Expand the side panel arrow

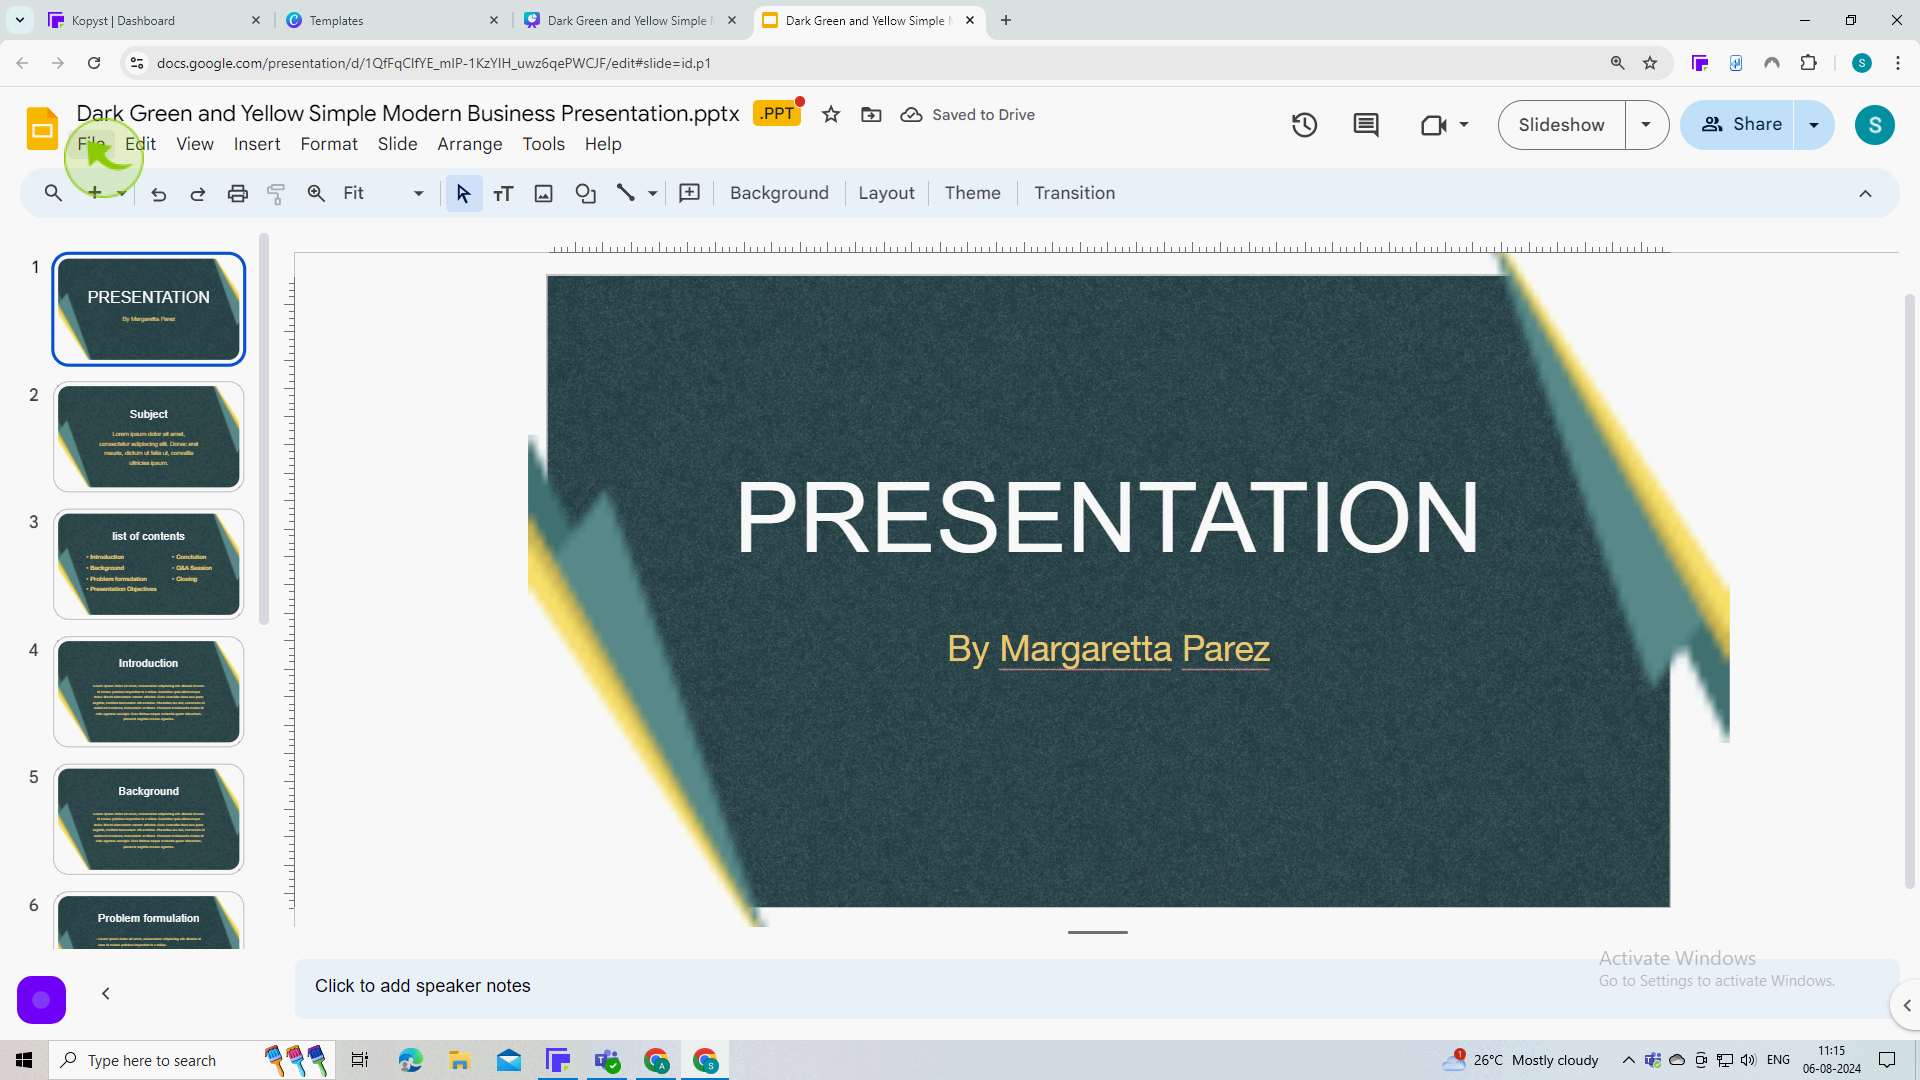click(x=1907, y=1006)
